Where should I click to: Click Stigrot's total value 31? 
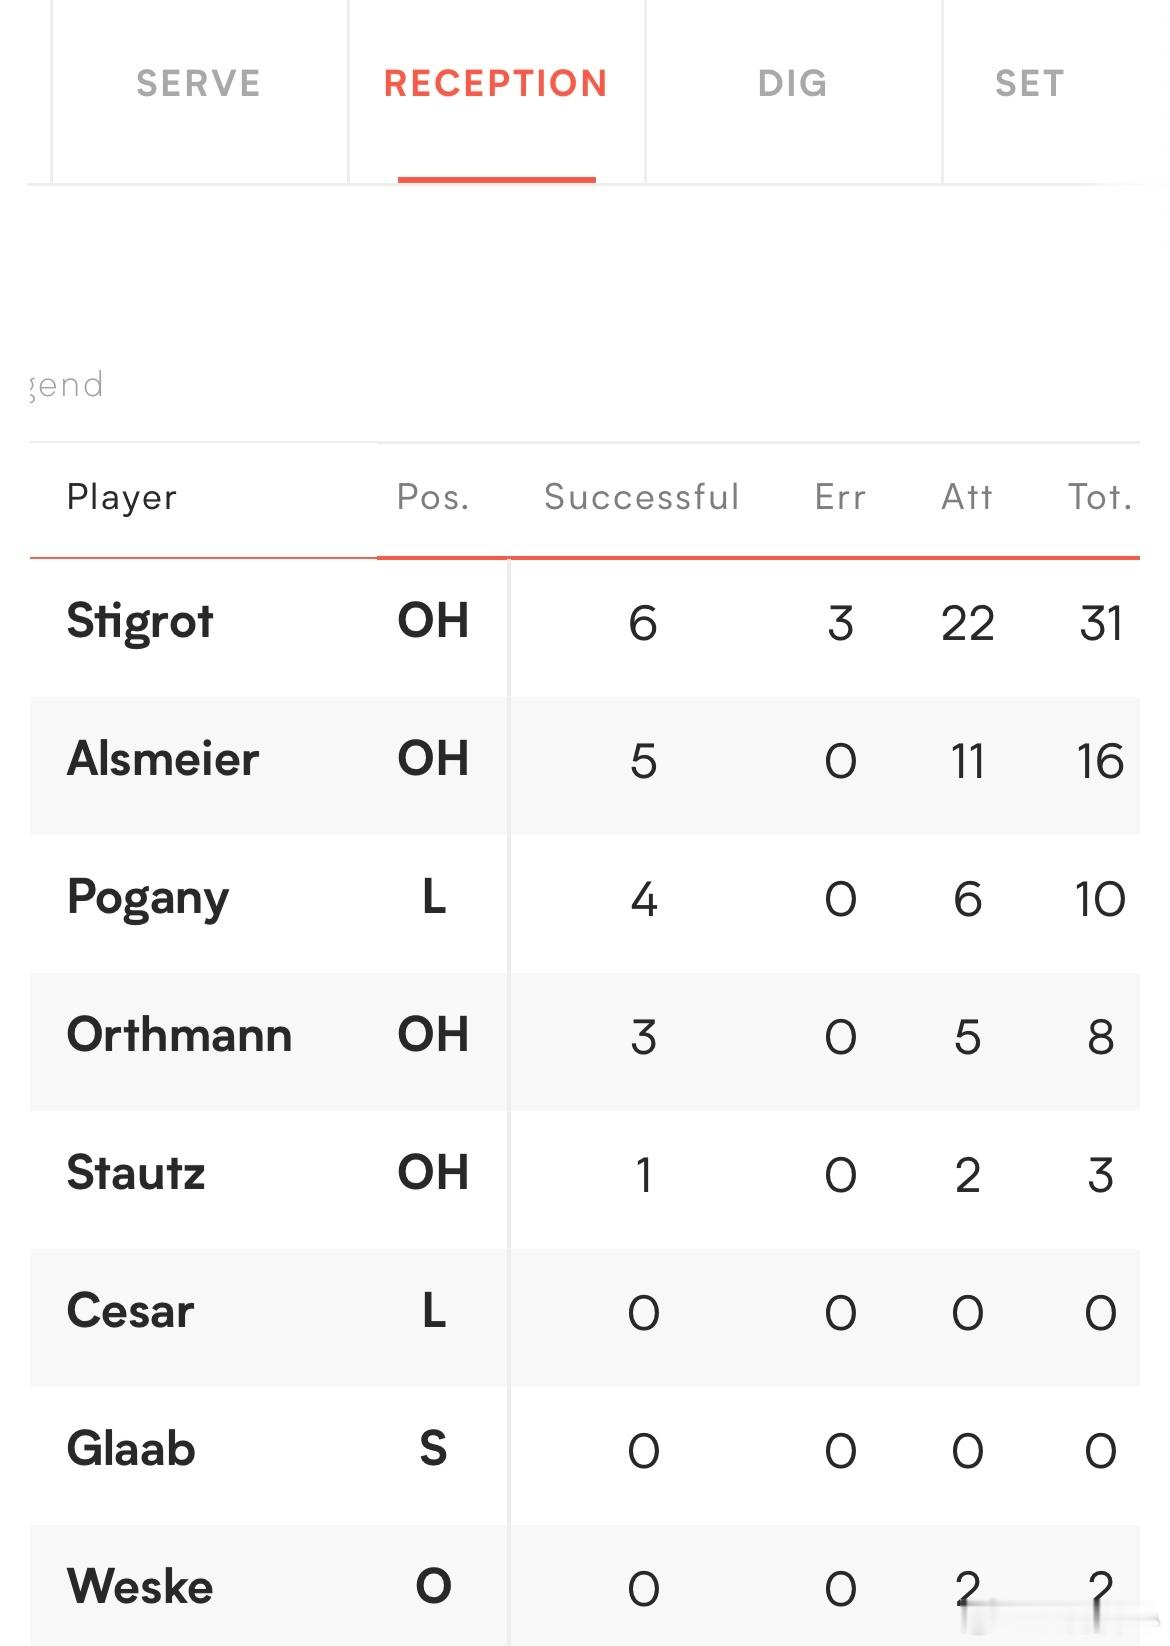pos(1101,624)
